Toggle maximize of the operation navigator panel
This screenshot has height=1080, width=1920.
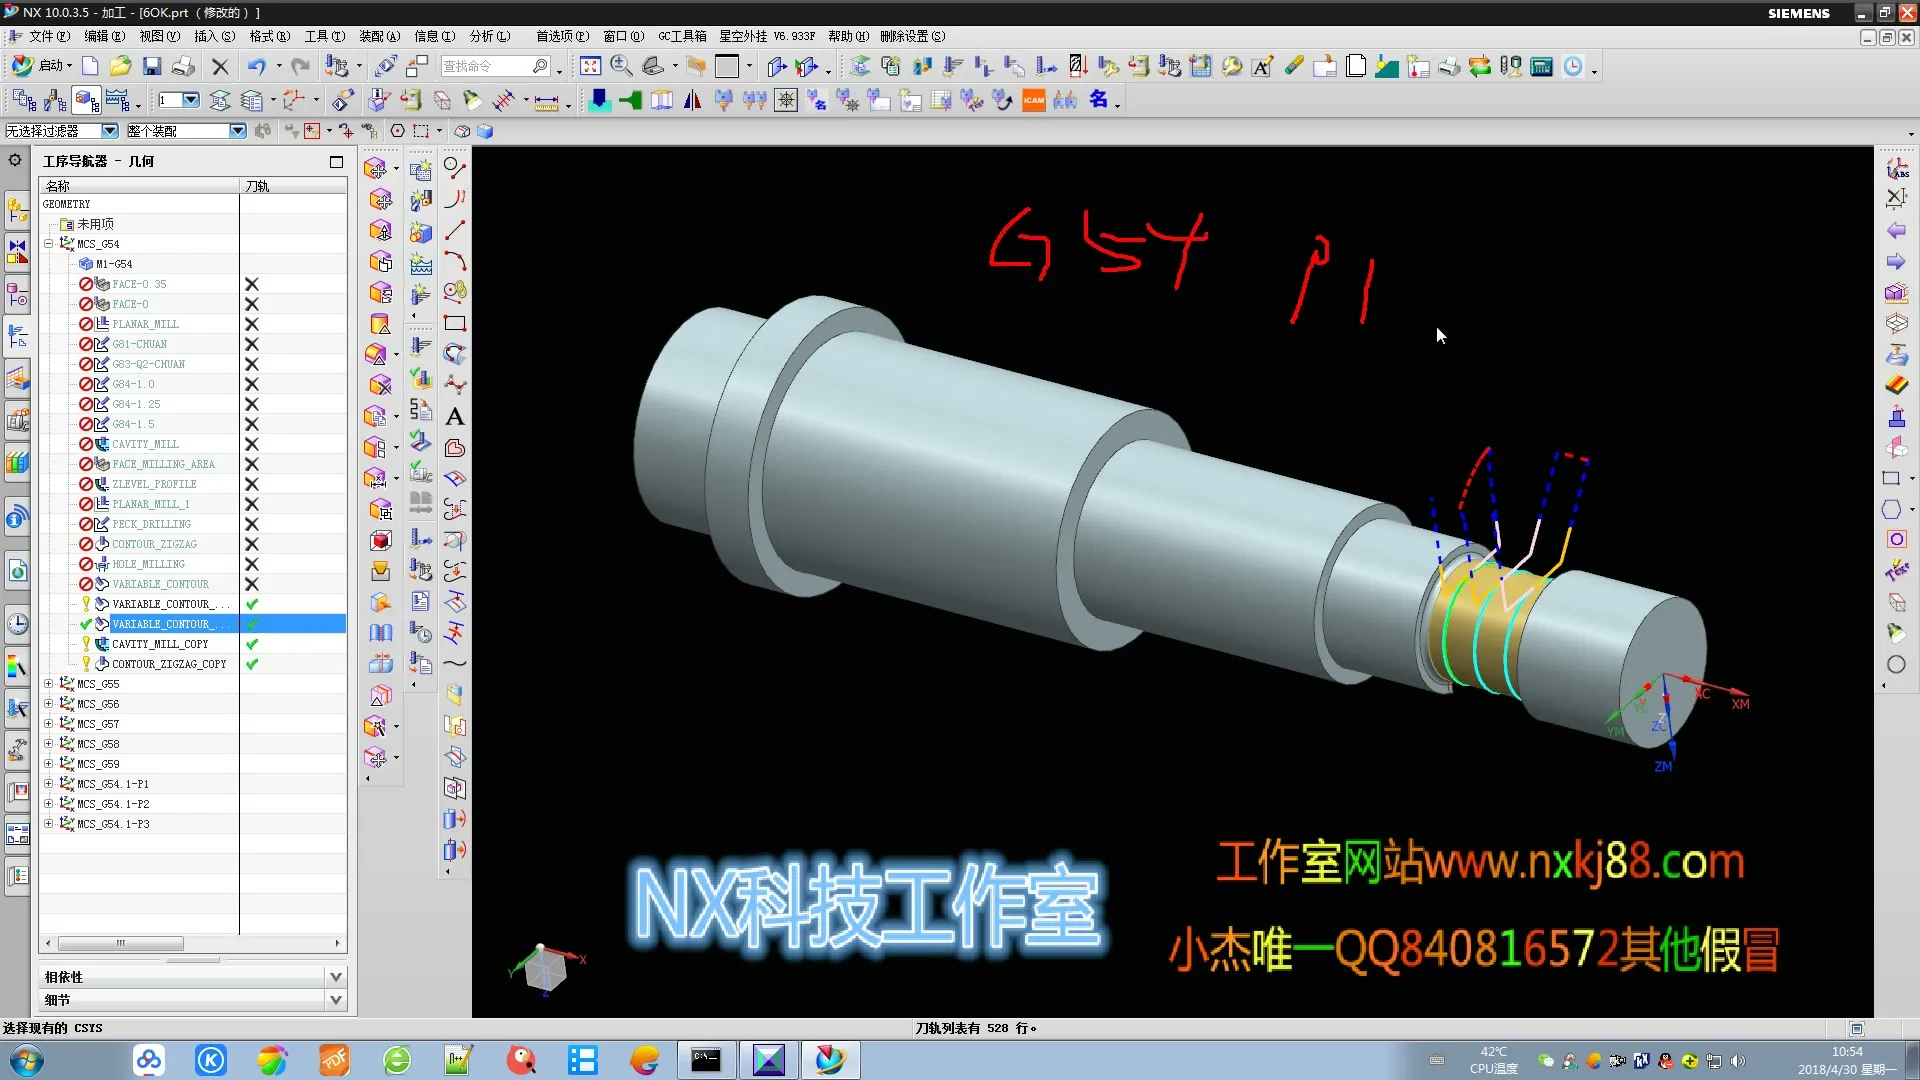tap(336, 161)
